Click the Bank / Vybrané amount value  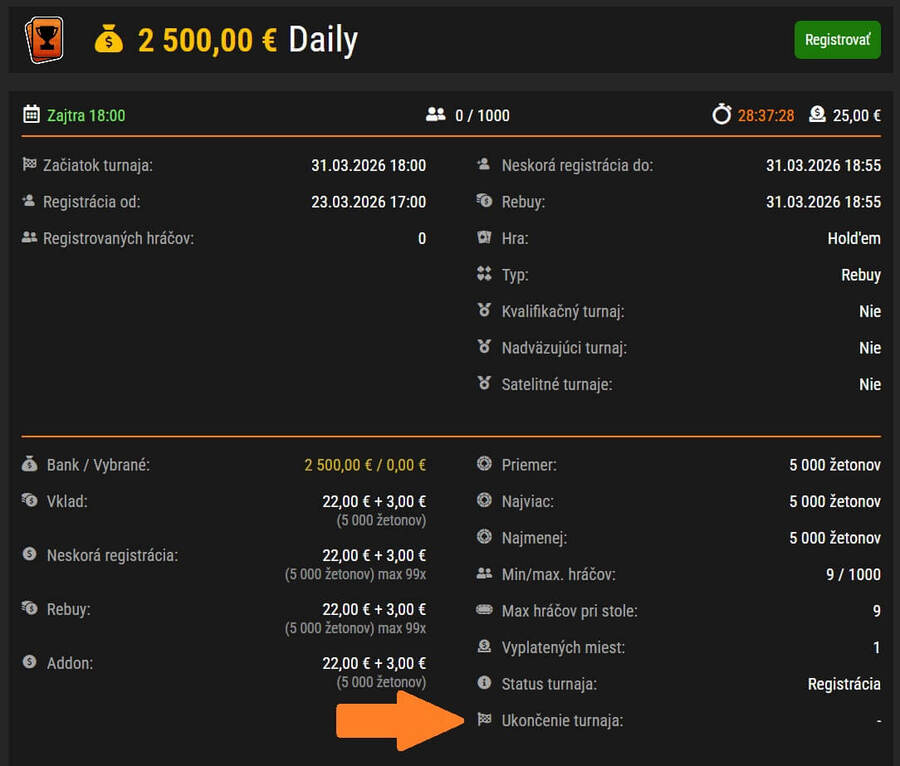(x=365, y=465)
